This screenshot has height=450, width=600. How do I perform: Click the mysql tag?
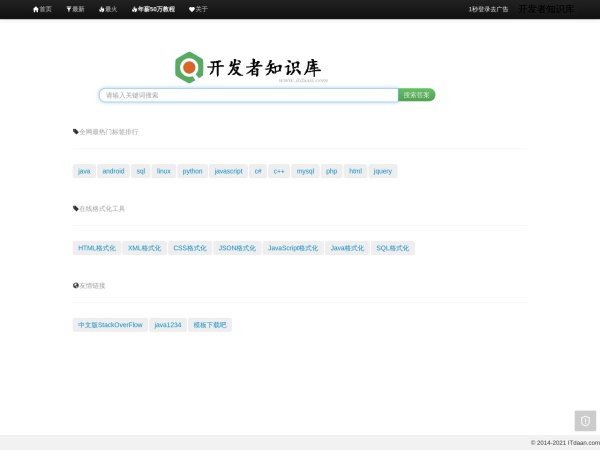305,171
